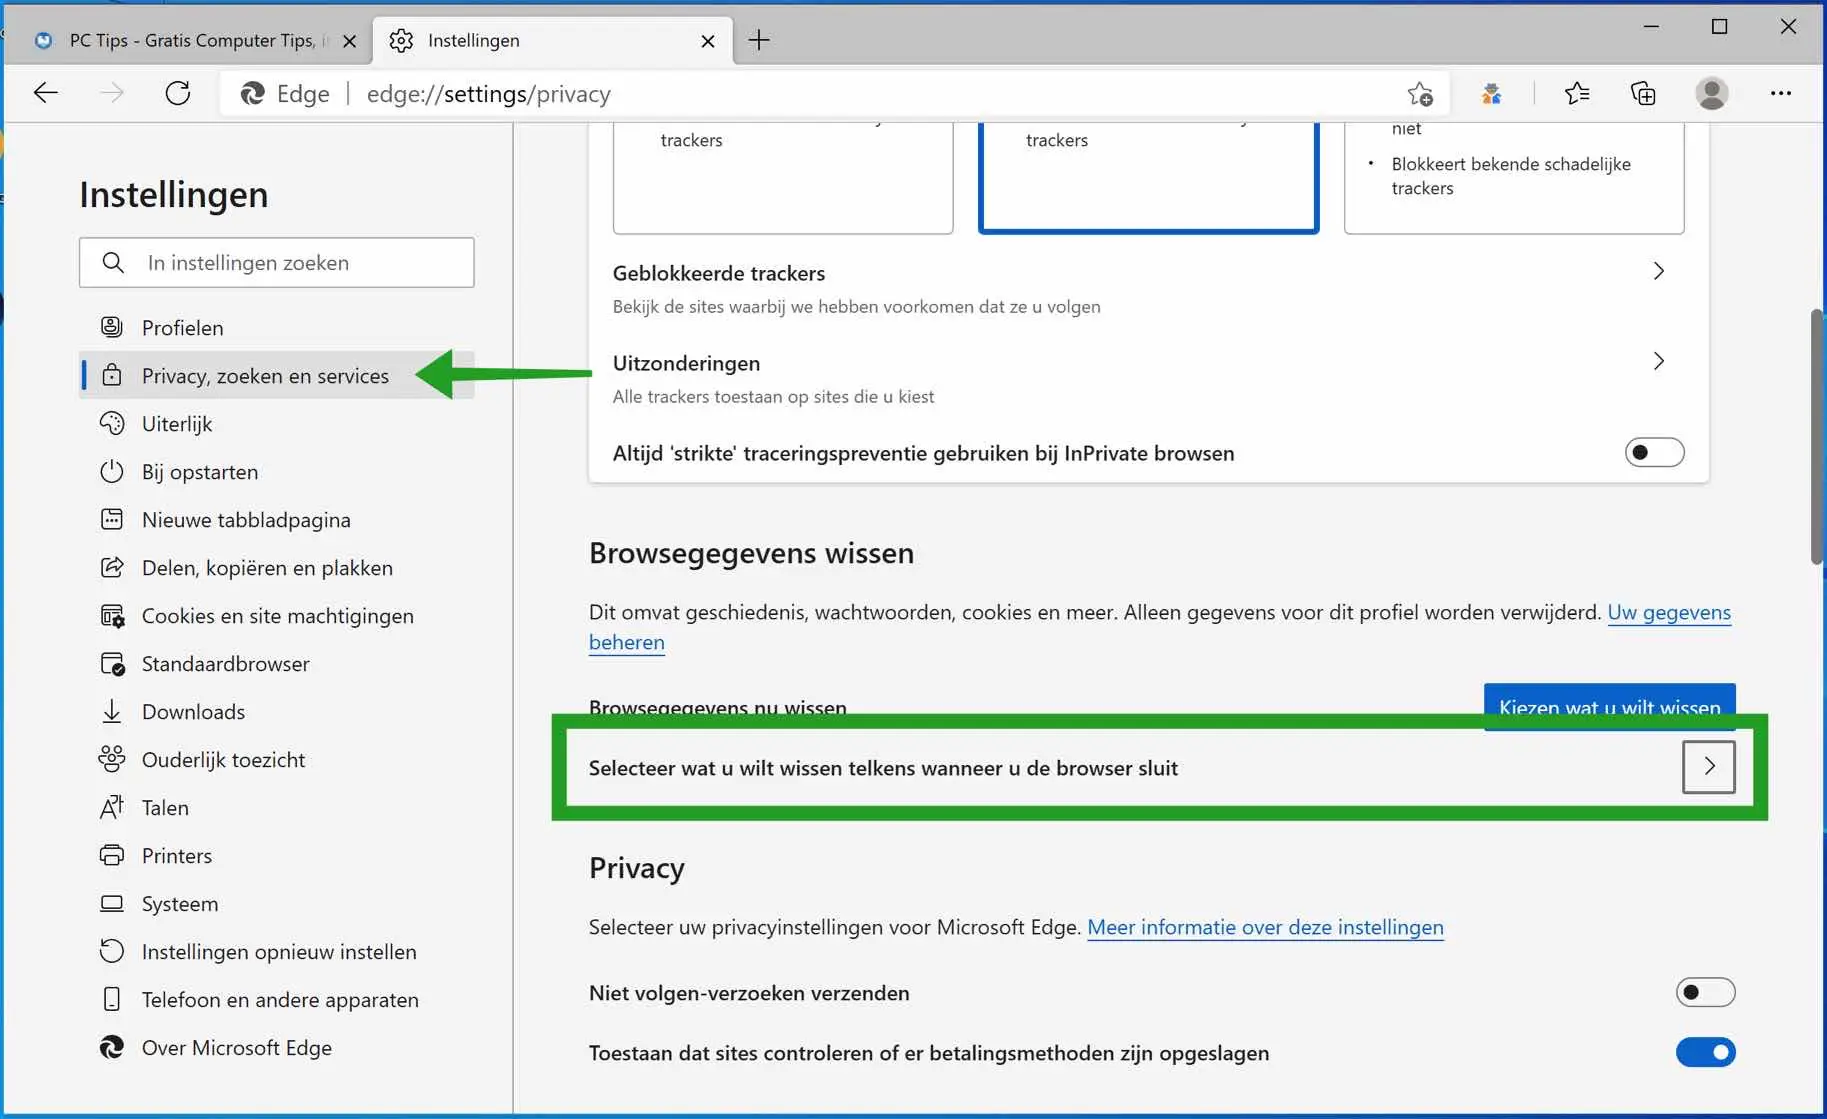The height and width of the screenshot is (1119, 1827).
Task: Open the user profile avatar
Action: point(1712,94)
